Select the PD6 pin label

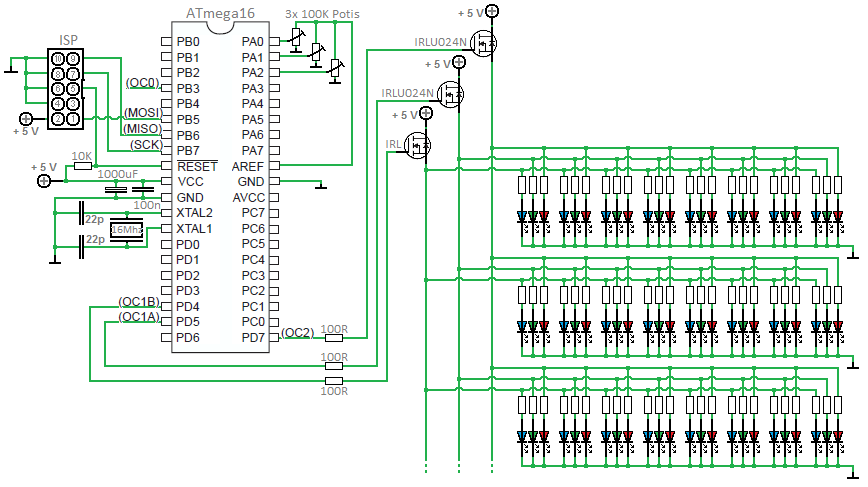pos(188,338)
